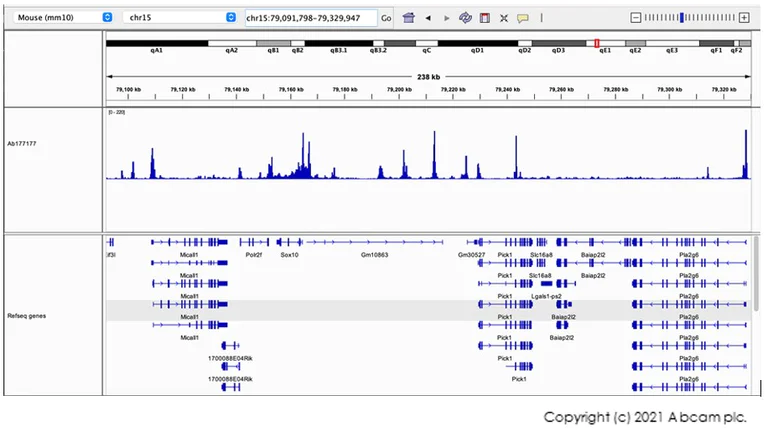Click the 79,320 kb ruler label
This screenshot has width=768, height=438.
[724, 90]
